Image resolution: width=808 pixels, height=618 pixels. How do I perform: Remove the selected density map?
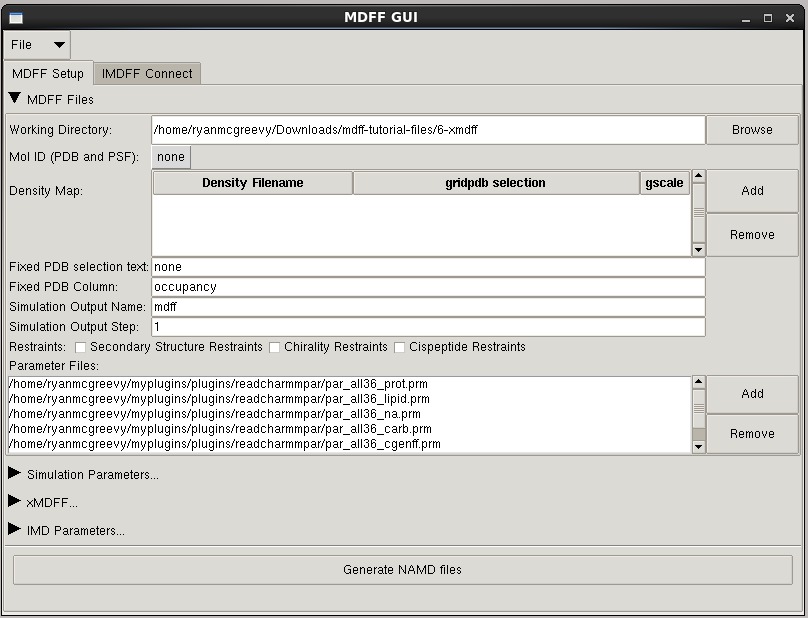click(751, 235)
